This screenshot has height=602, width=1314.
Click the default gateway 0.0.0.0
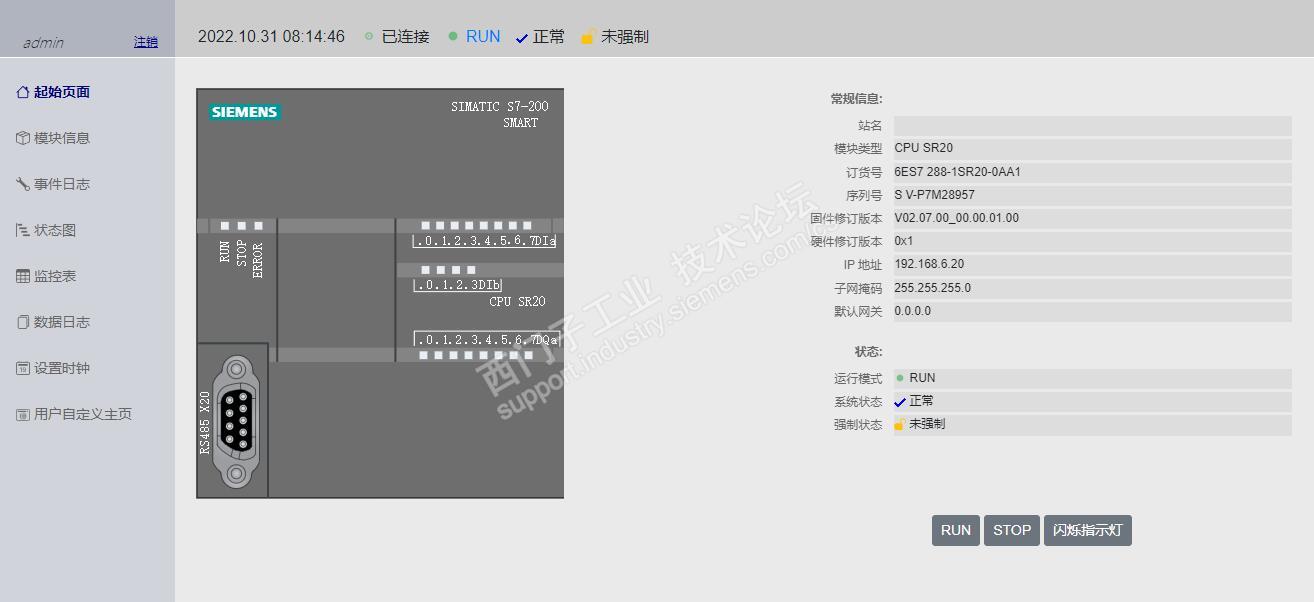(x=912, y=311)
